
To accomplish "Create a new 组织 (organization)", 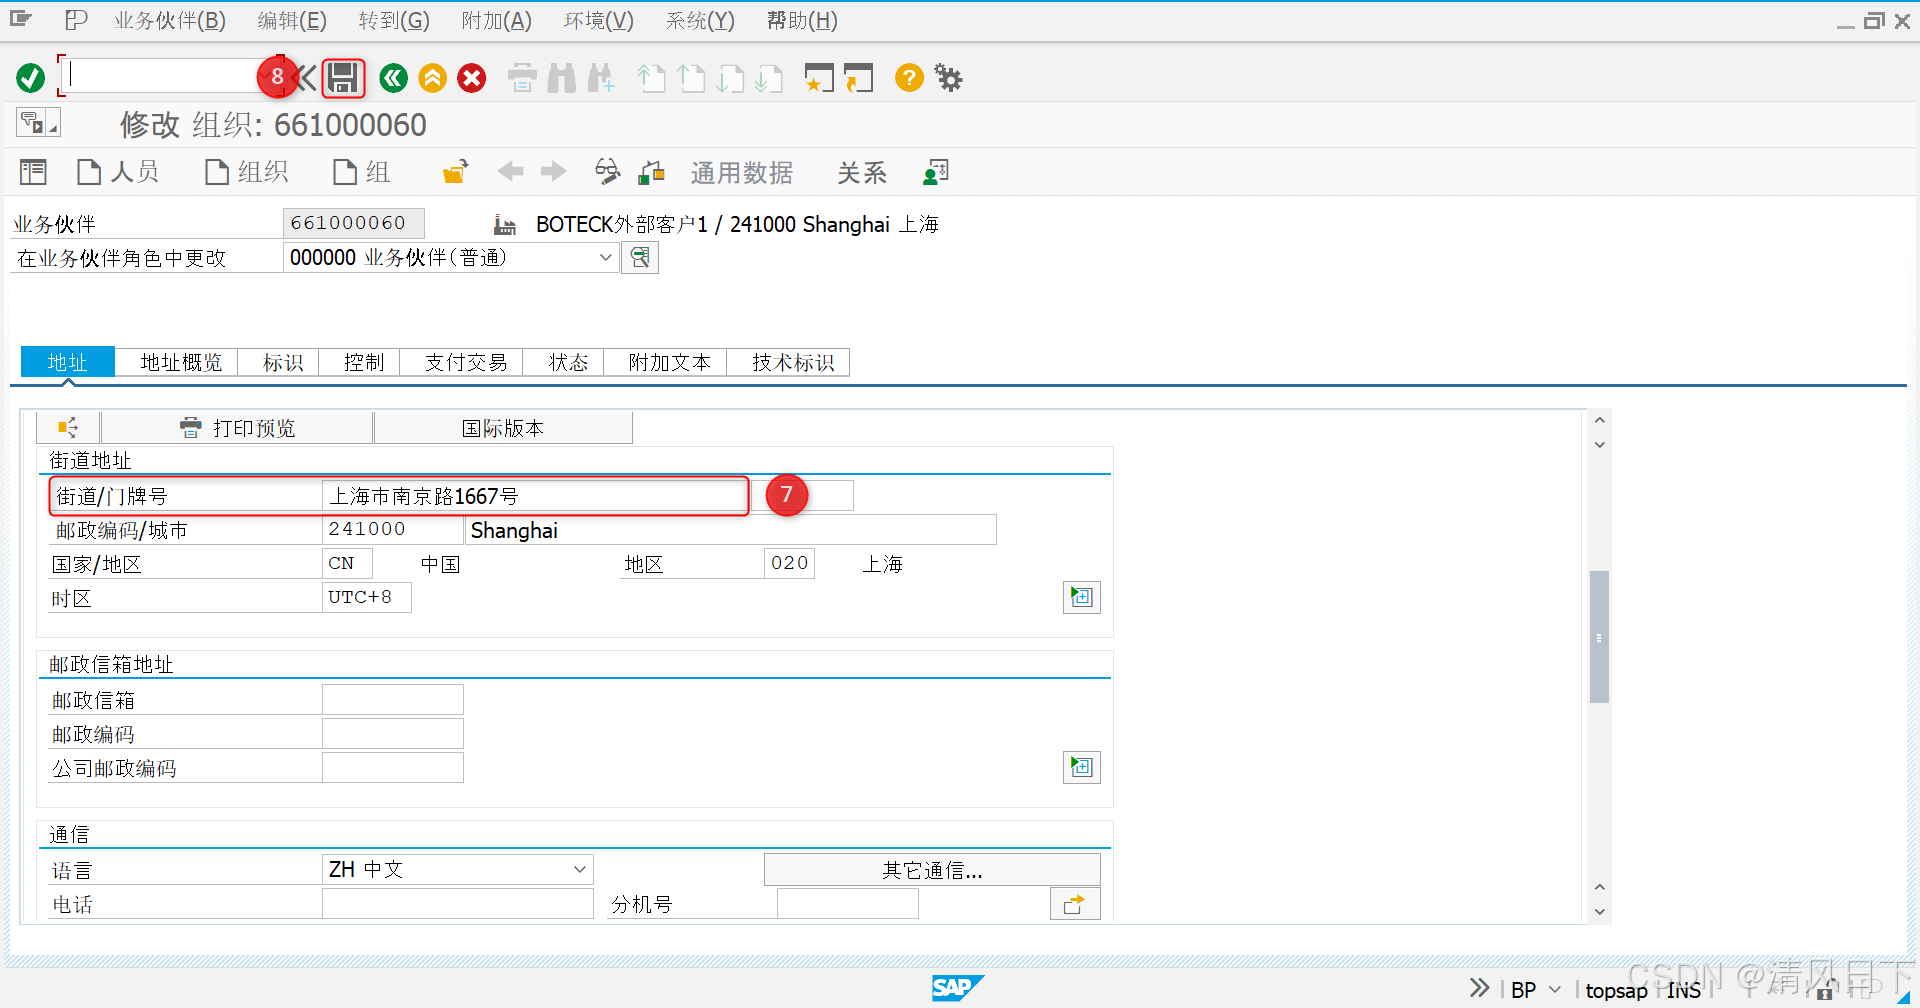I will (246, 171).
